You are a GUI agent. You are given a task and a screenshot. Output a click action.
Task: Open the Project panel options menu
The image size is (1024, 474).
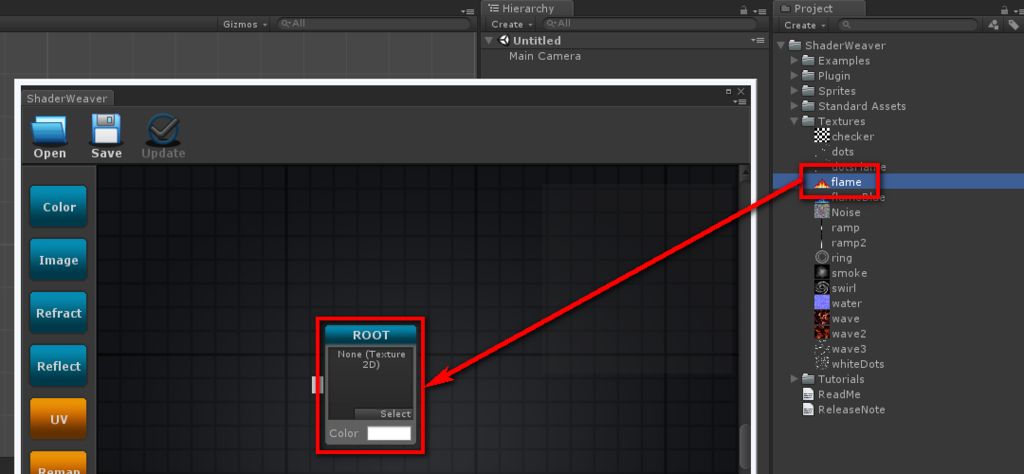(1017, 11)
